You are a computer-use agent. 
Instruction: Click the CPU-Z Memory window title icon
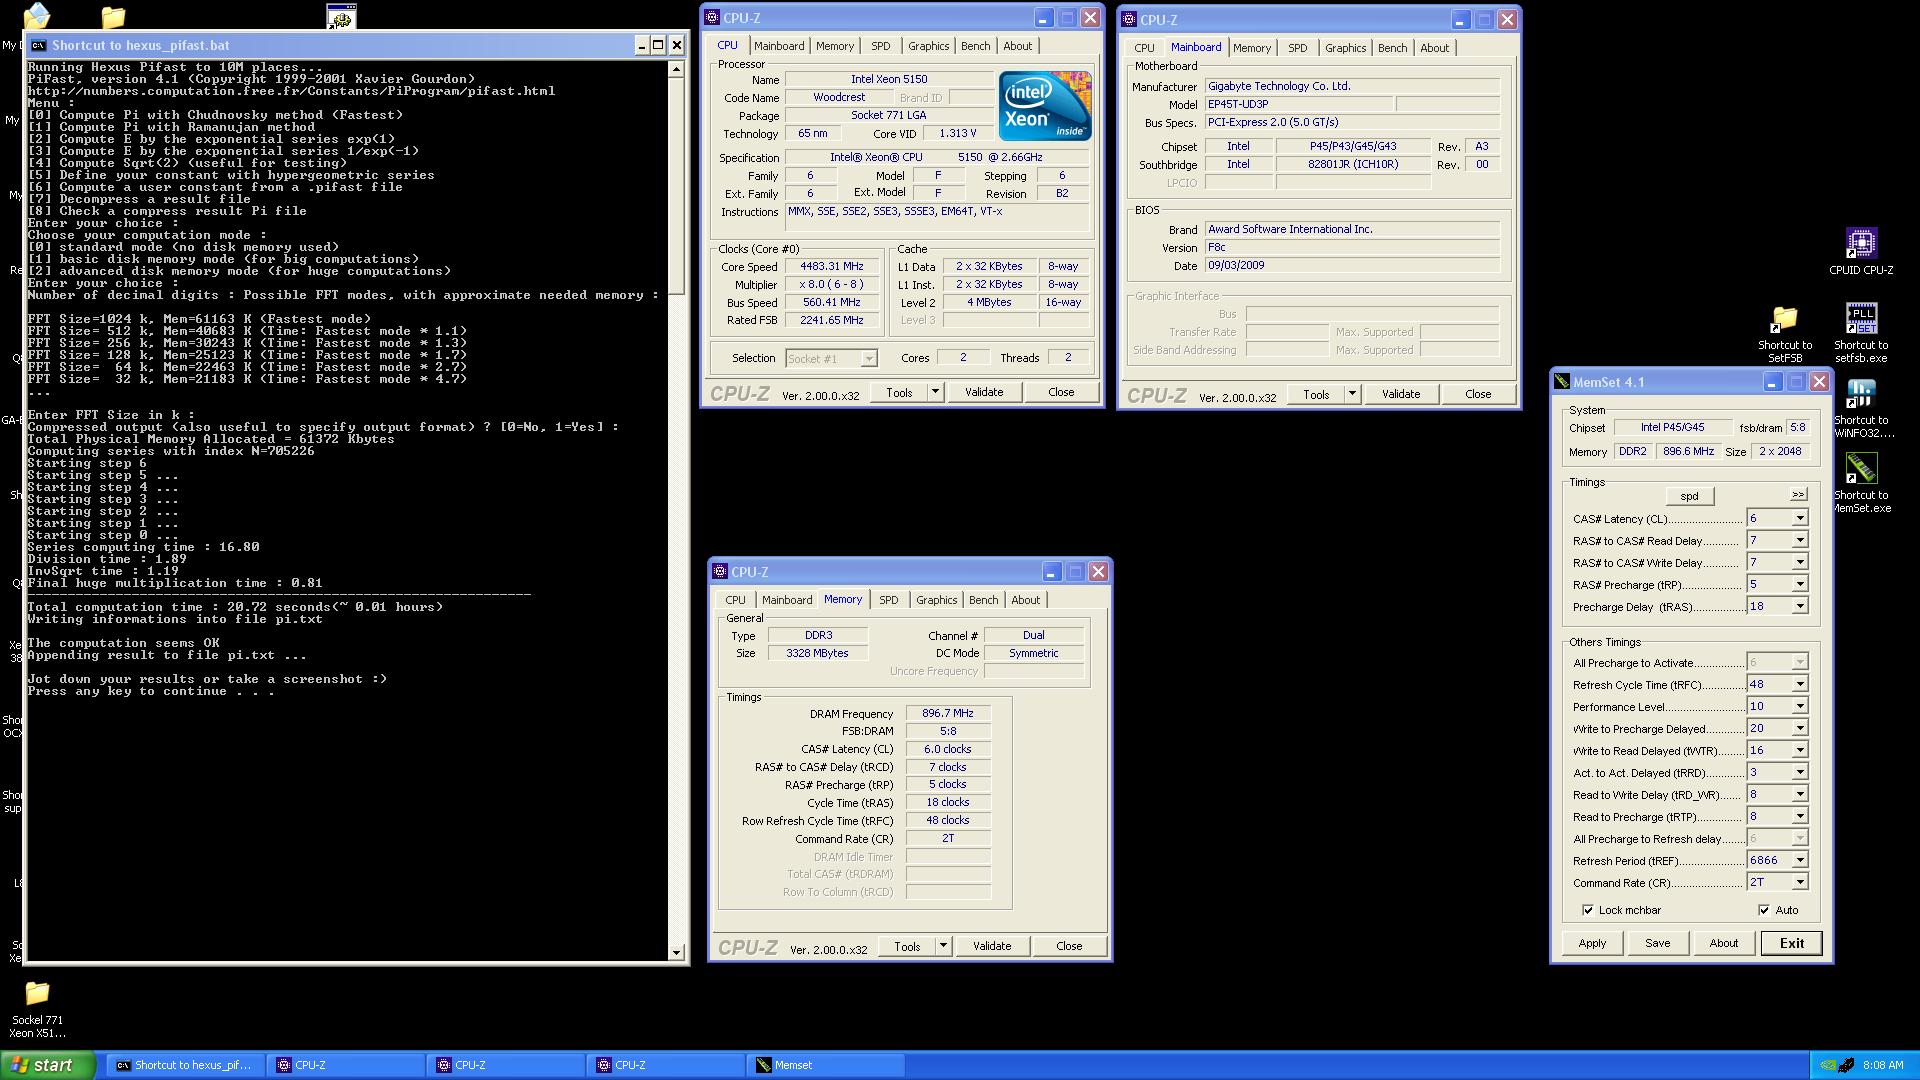pos(719,571)
